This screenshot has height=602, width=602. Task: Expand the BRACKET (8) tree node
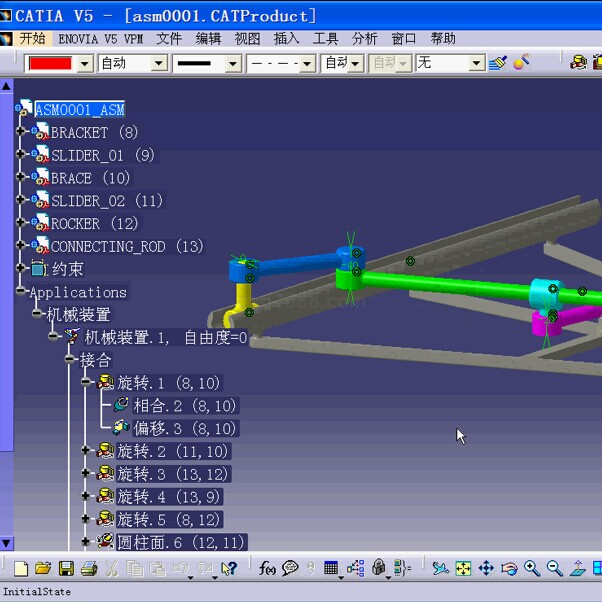coord(21,132)
